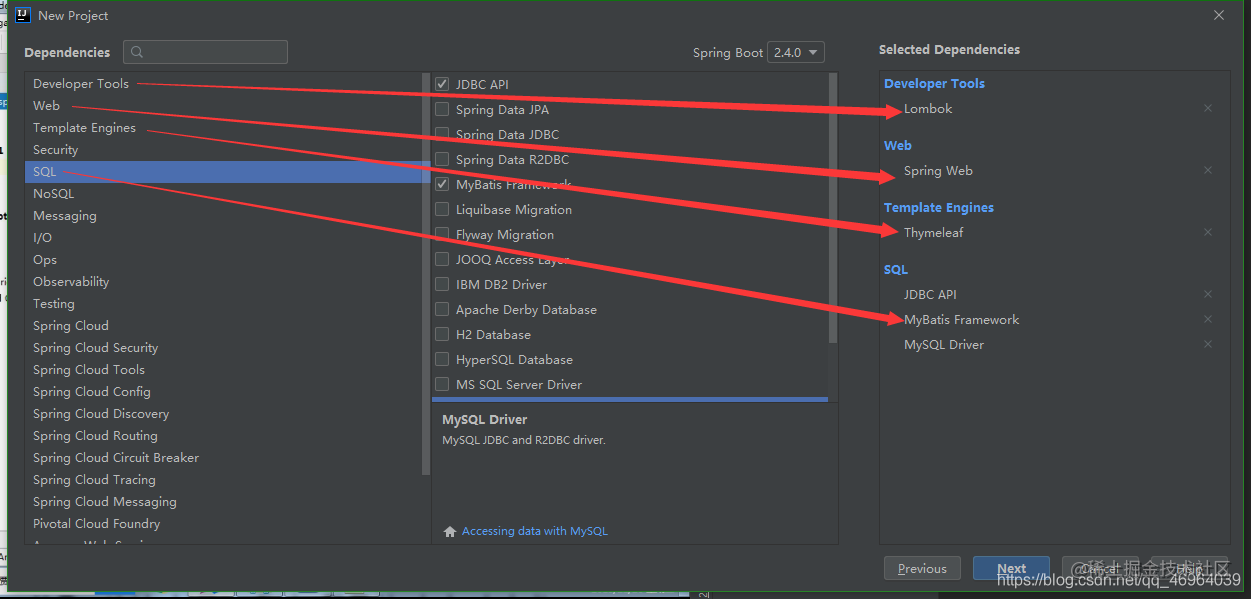
Task: Uncheck the JDBC API checkbox
Action: (441, 84)
